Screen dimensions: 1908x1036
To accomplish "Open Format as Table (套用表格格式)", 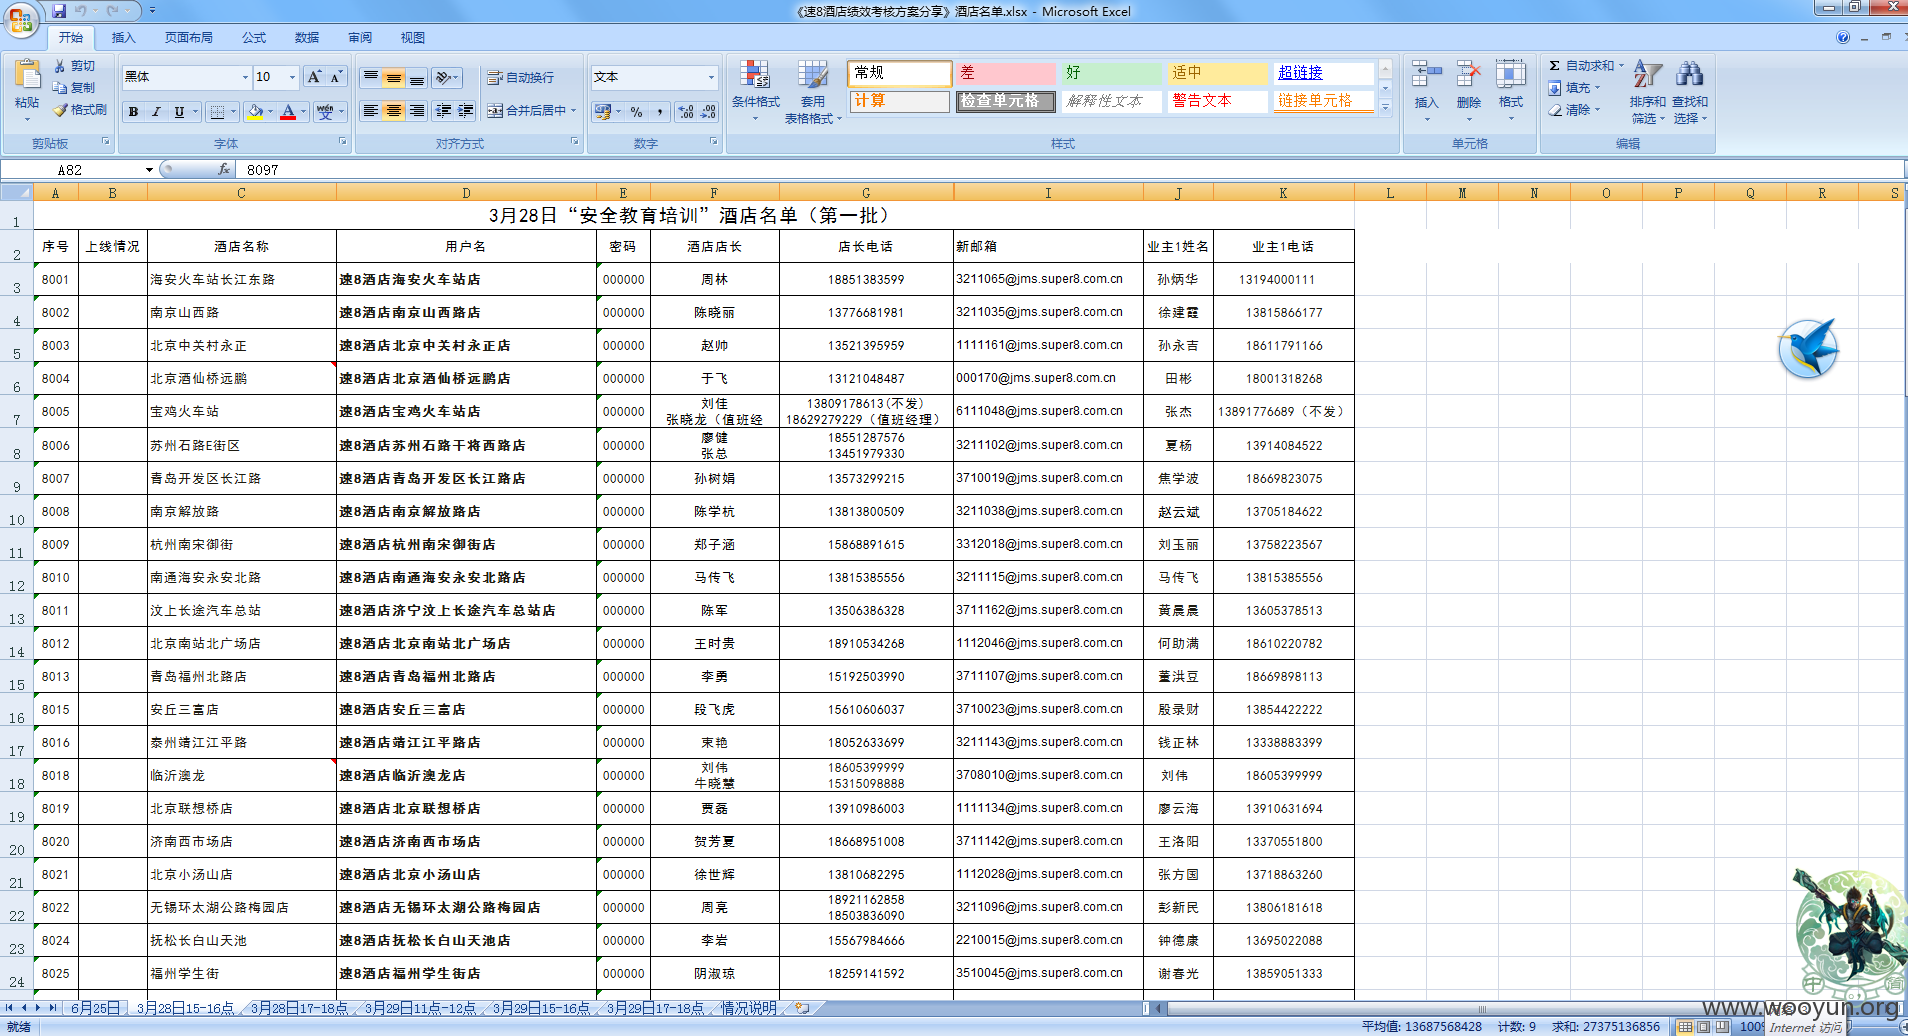I will point(813,91).
